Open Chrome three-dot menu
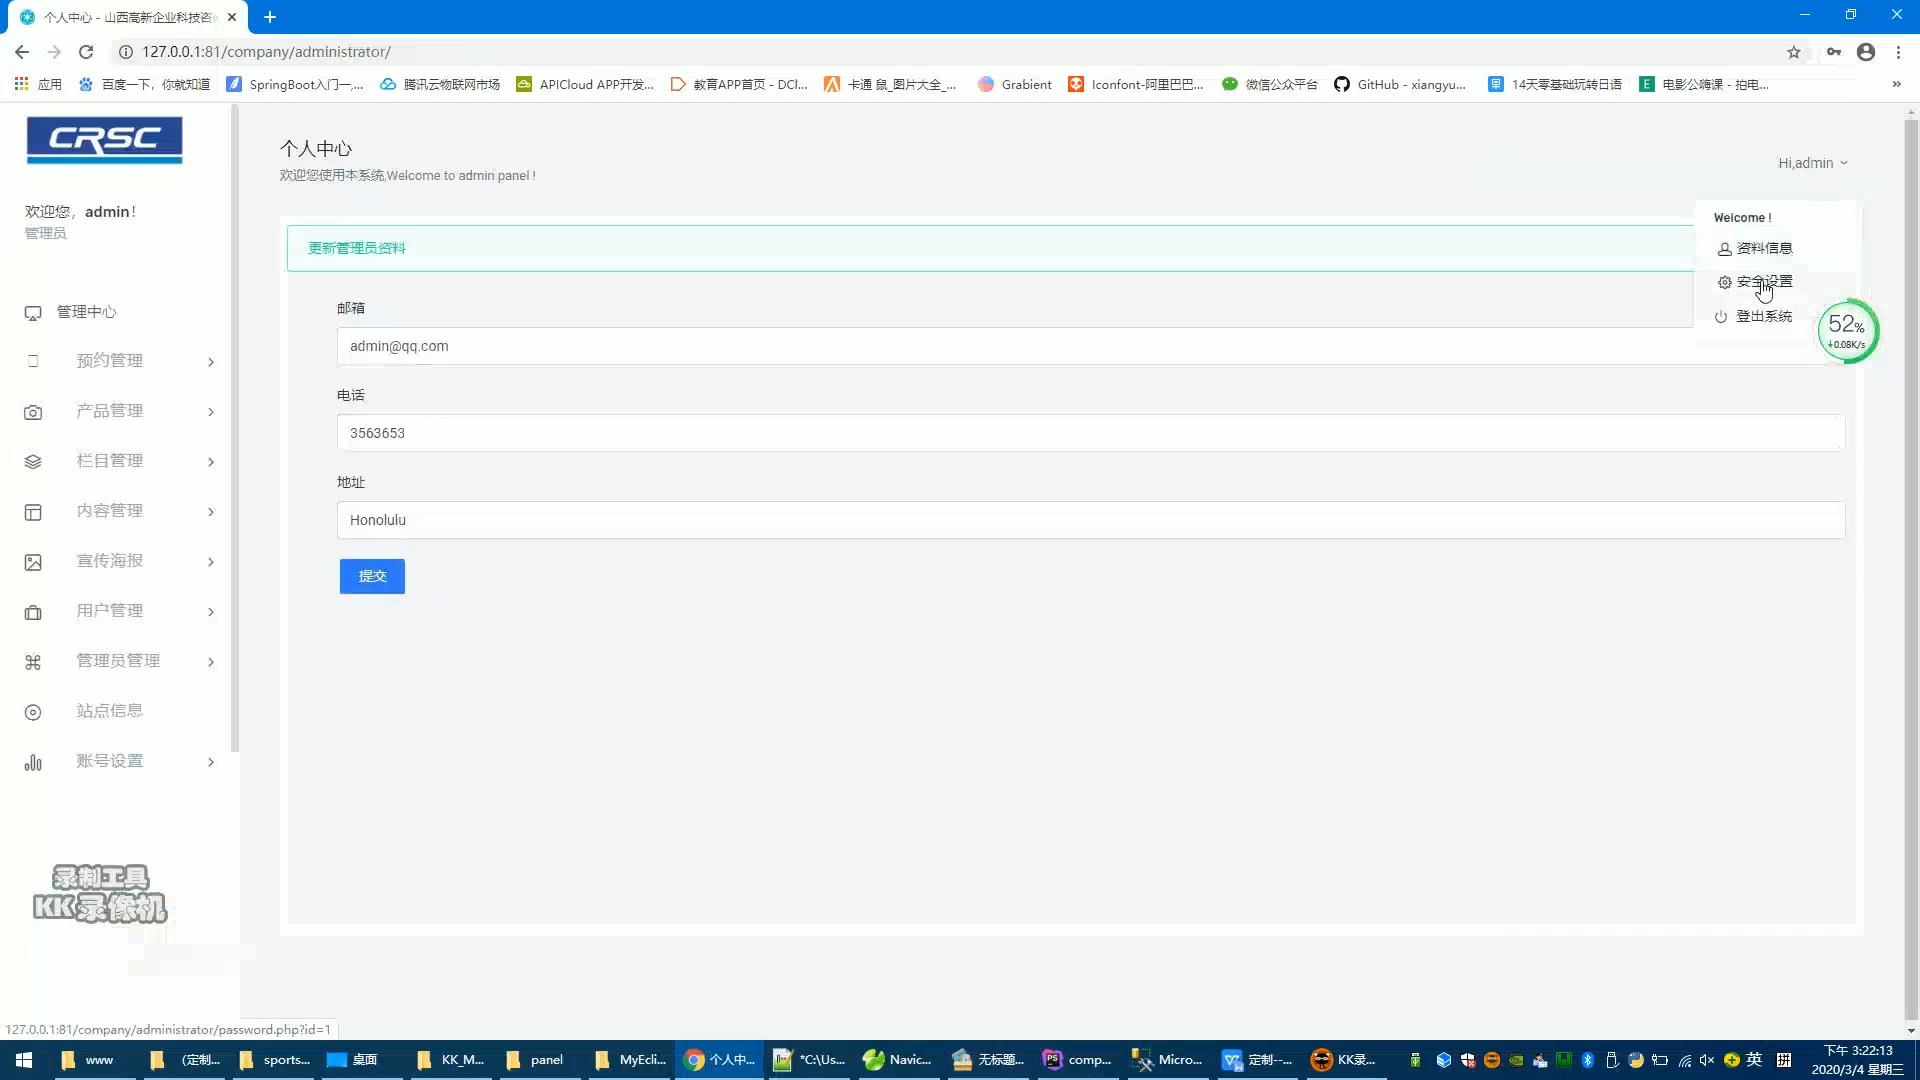This screenshot has width=1920, height=1080. 1898,52
